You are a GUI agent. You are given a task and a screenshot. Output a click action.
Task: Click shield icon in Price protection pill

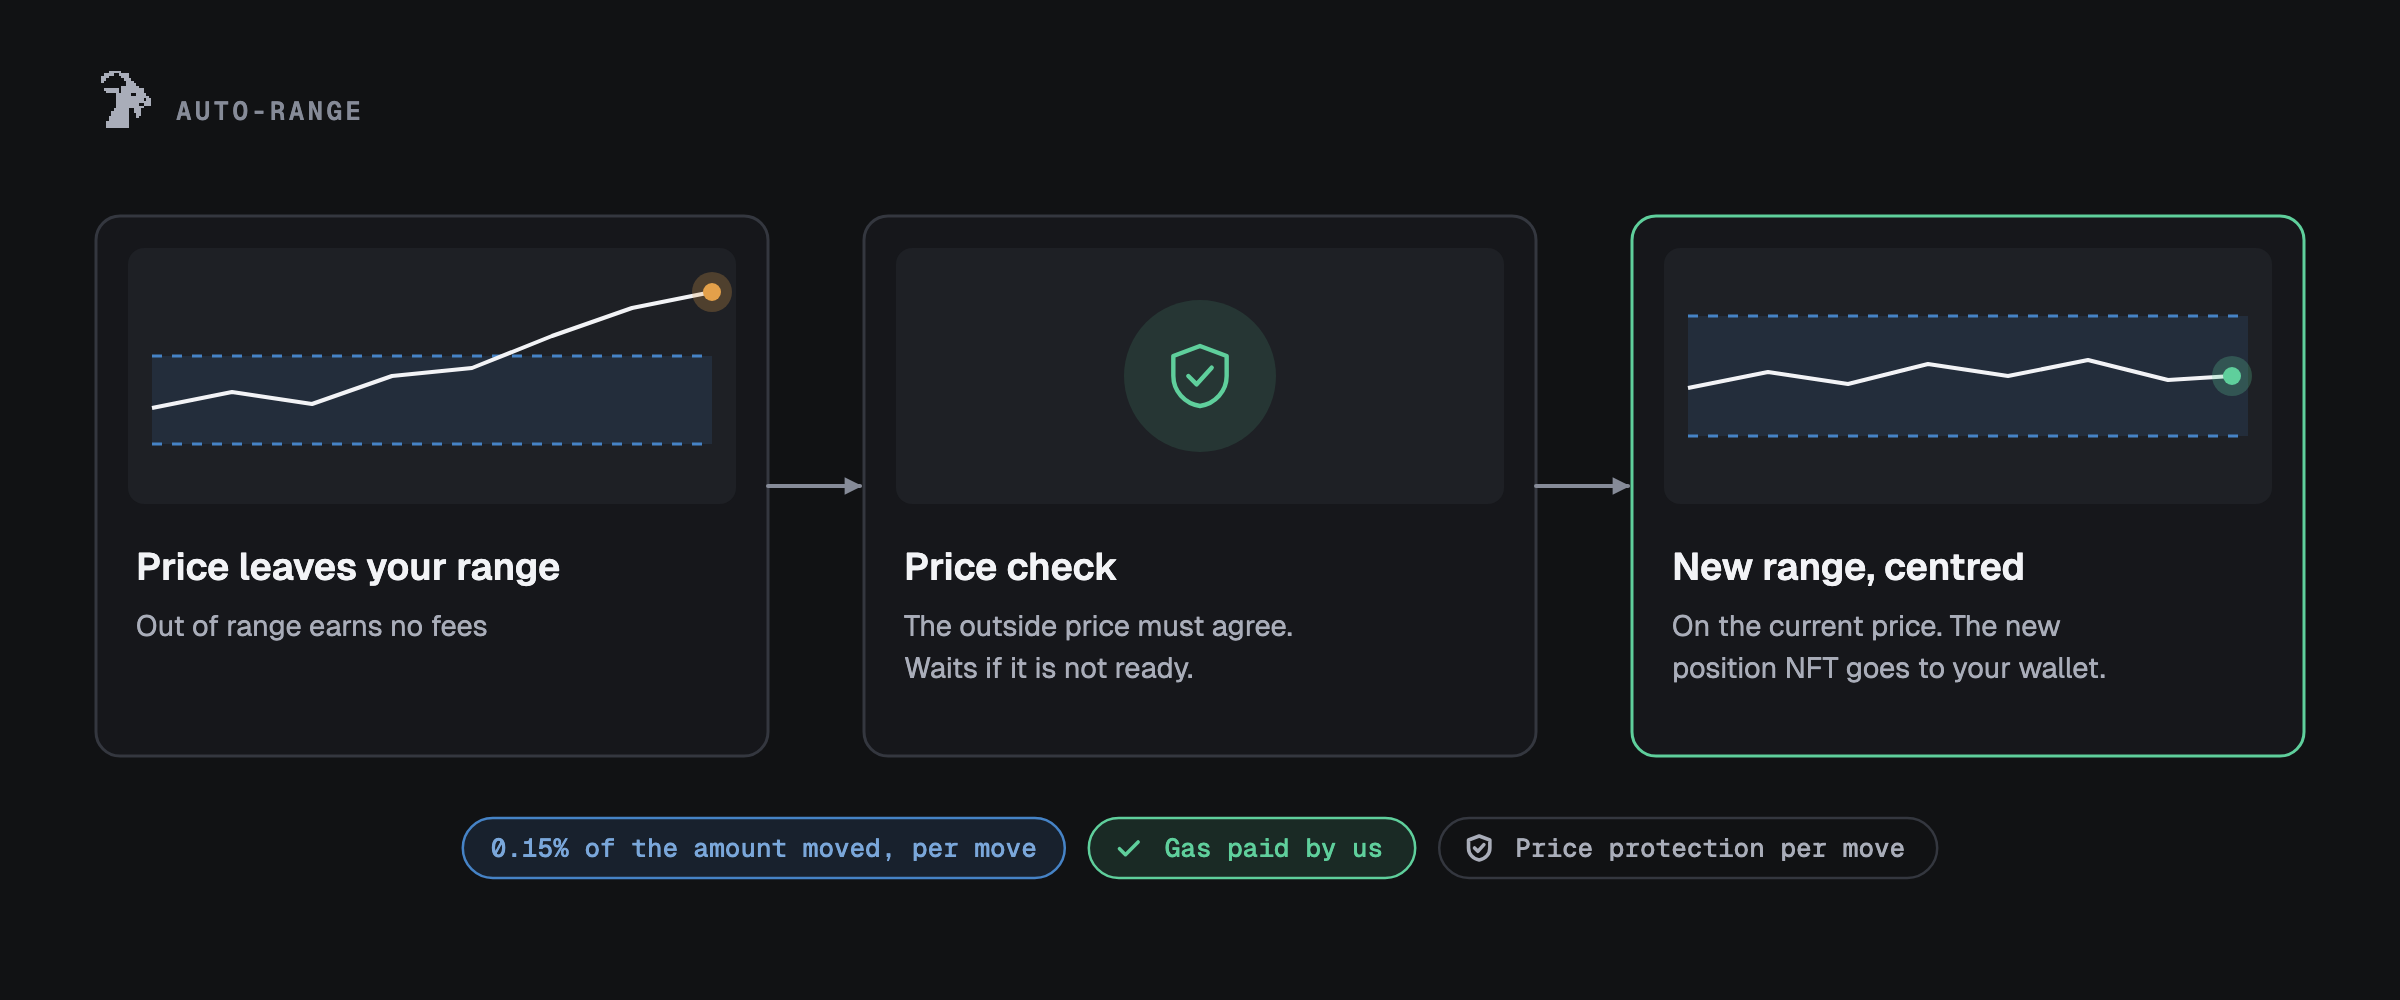coord(1479,848)
